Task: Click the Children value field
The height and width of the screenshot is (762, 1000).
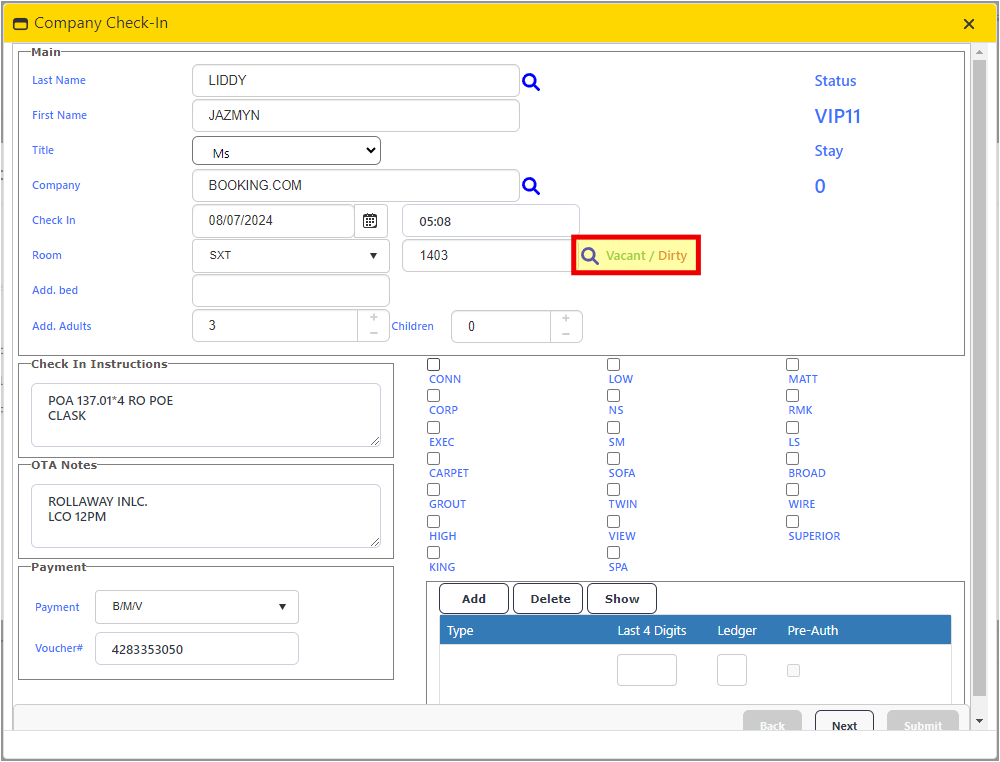Action: point(501,326)
